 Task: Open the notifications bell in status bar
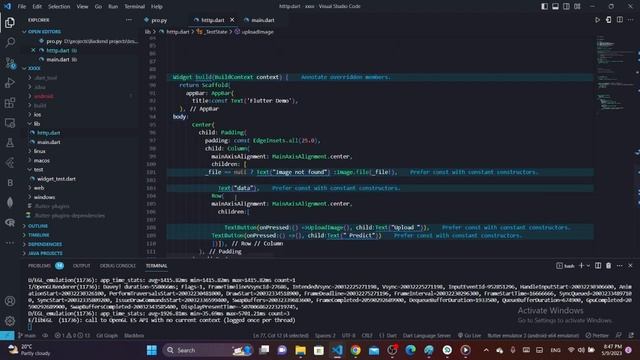(x=631, y=336)
